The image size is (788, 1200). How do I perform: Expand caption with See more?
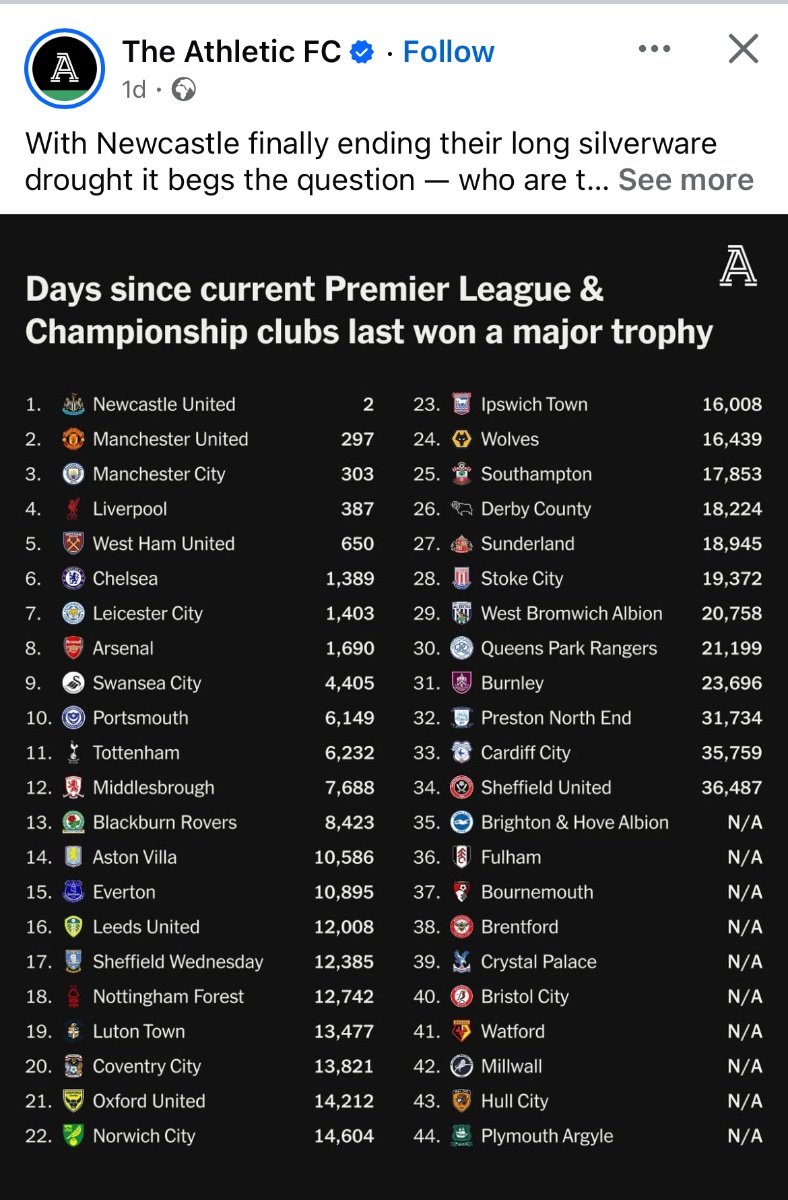click(x=686, y=180)
